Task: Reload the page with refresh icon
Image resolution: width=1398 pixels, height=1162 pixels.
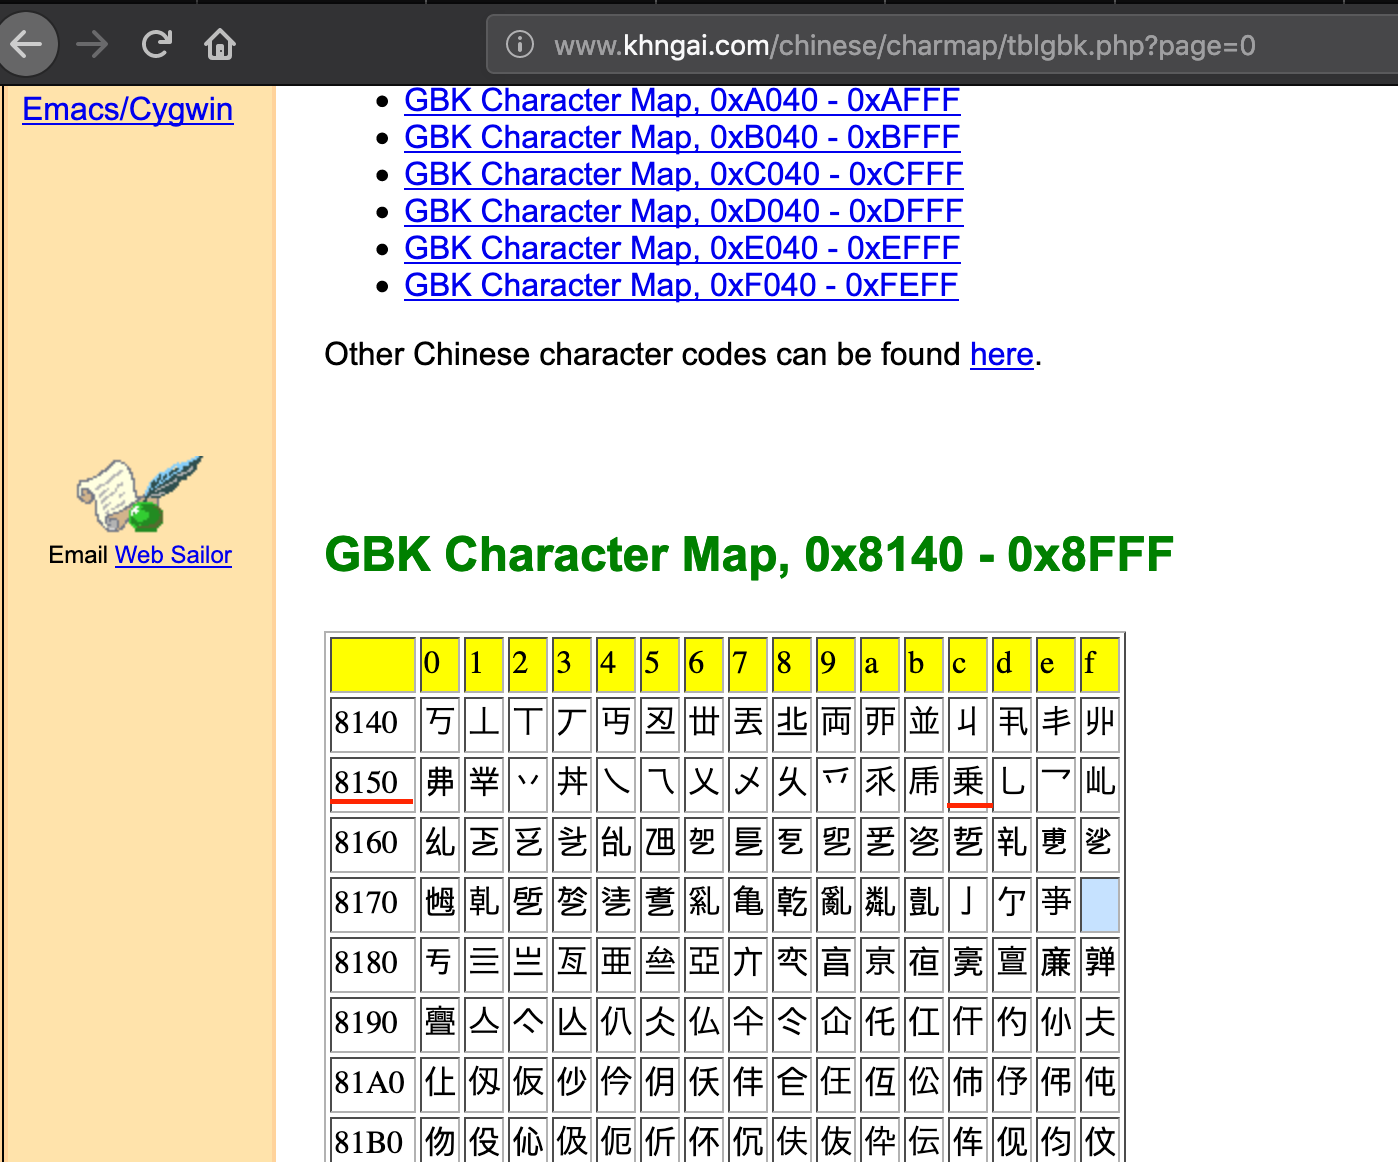Action: tap(156, 44)
